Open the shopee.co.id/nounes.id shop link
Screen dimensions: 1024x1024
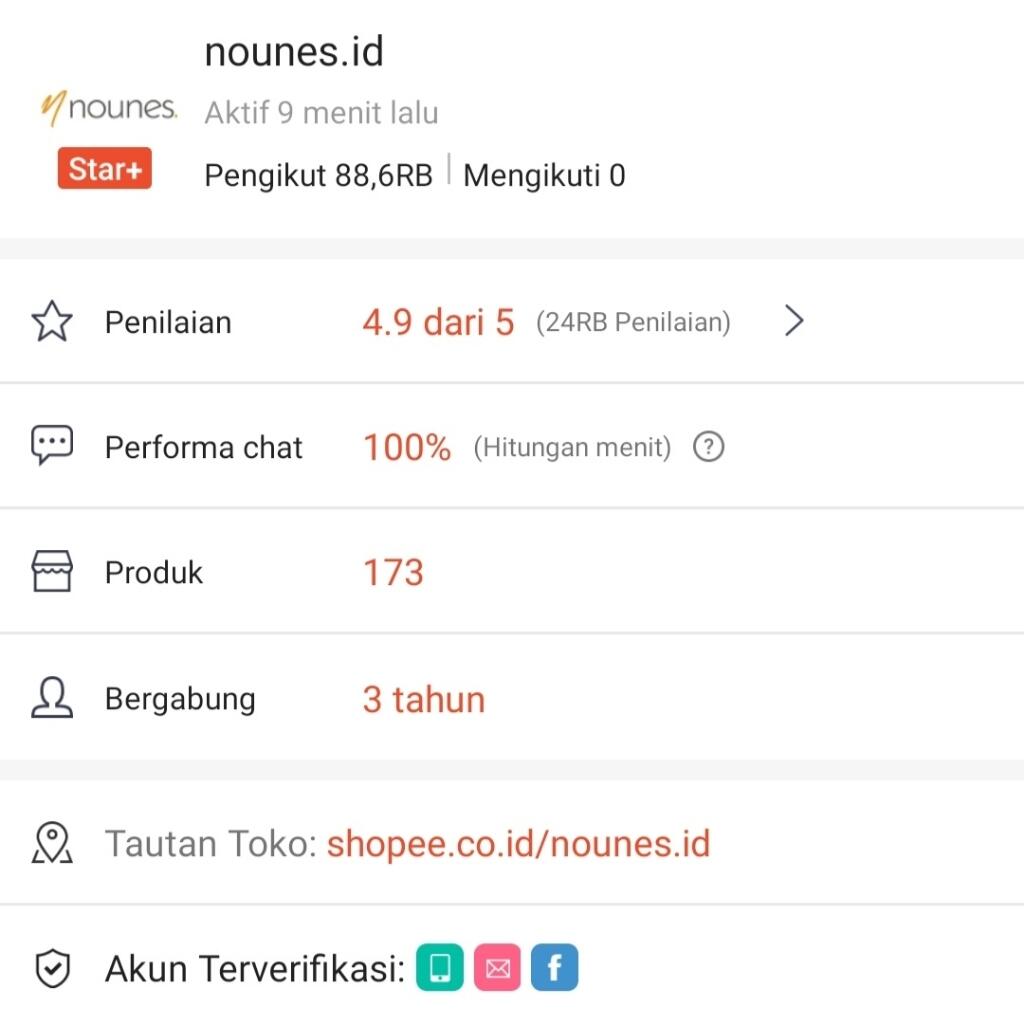pos(518,843)
